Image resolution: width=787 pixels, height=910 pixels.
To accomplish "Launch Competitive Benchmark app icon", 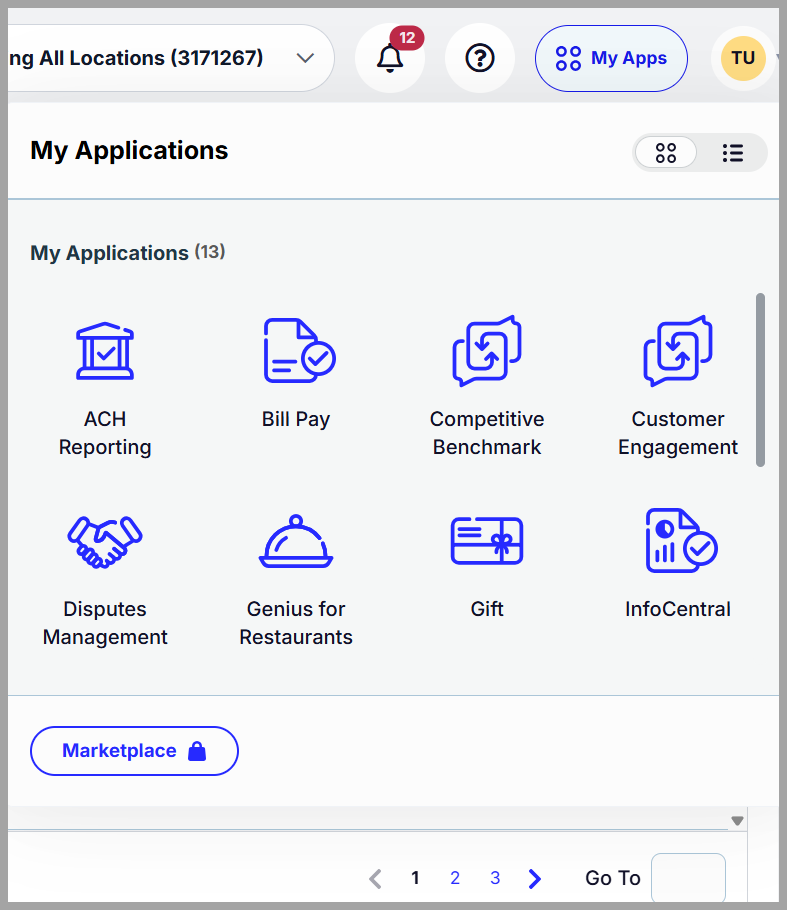I will (x=487, y=351).
